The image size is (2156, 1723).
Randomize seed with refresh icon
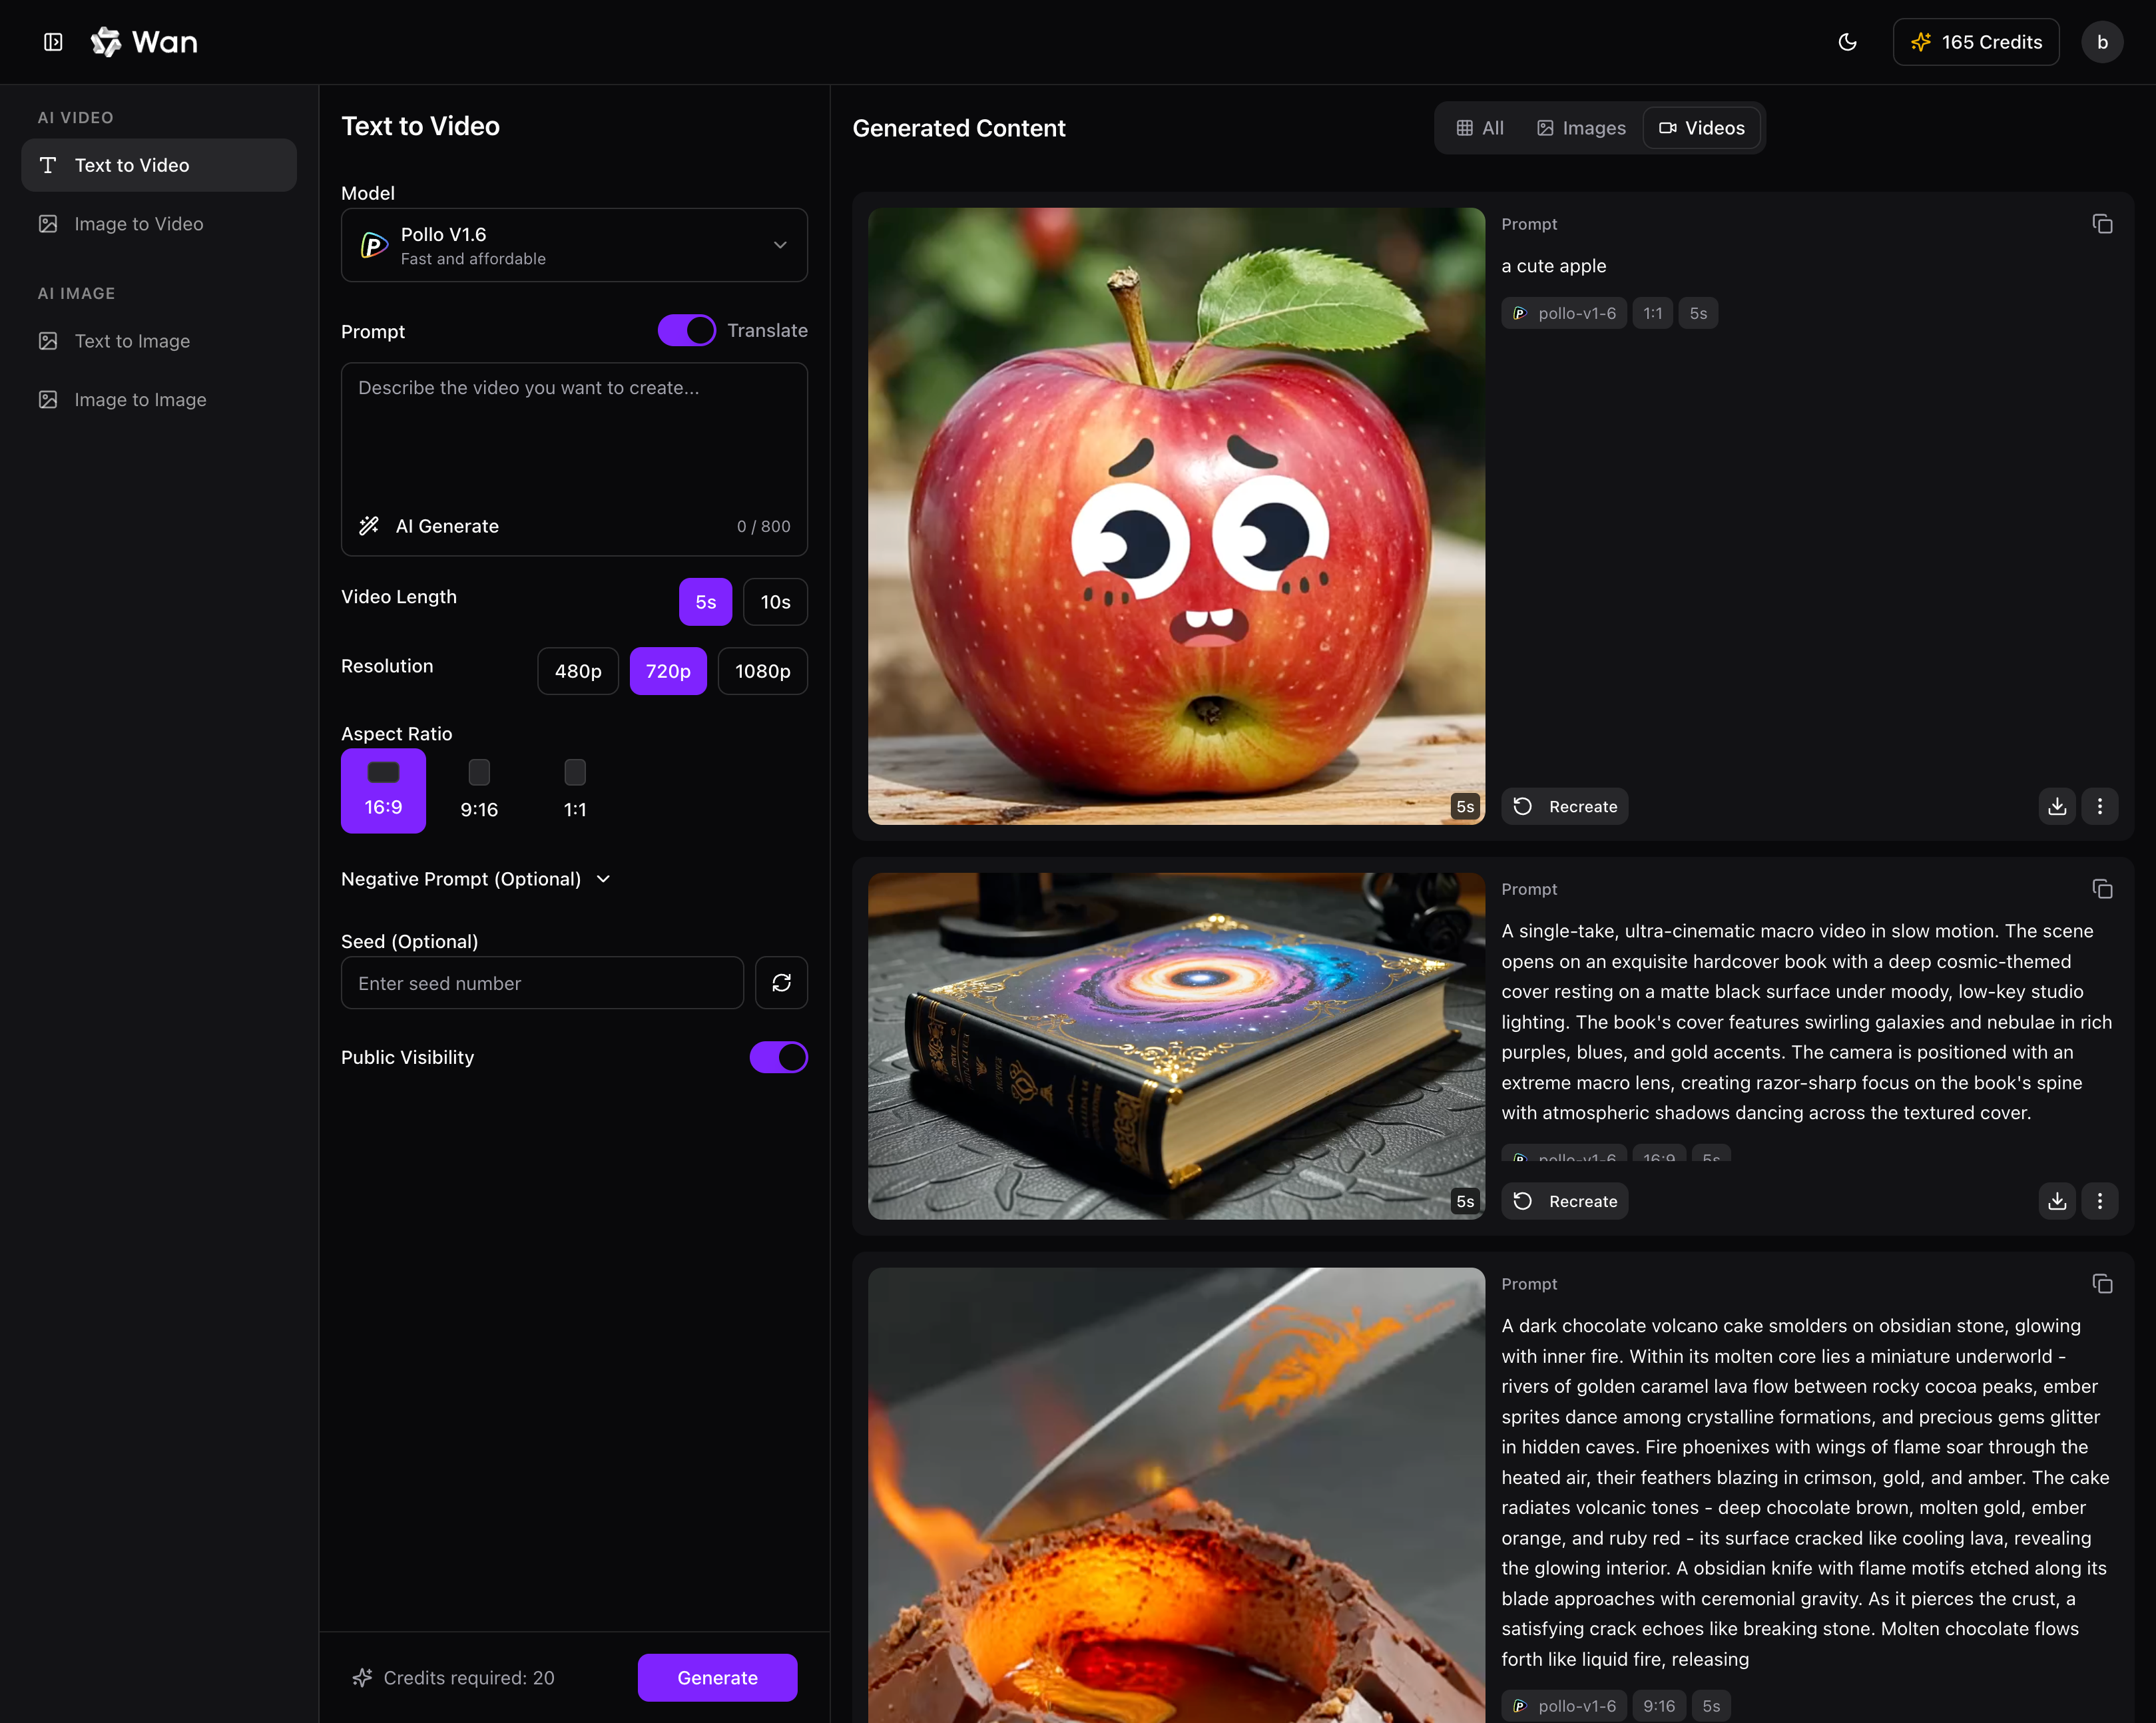[781, 983]
